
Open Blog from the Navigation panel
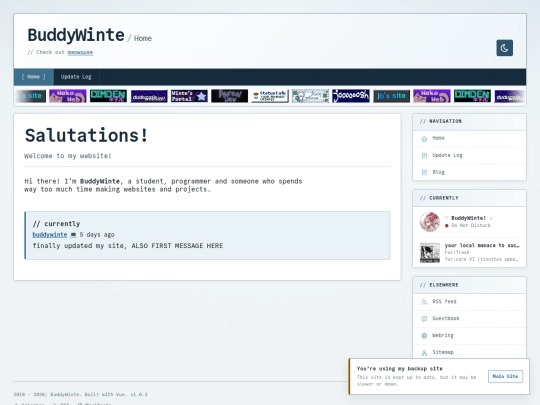pos(469,172)
